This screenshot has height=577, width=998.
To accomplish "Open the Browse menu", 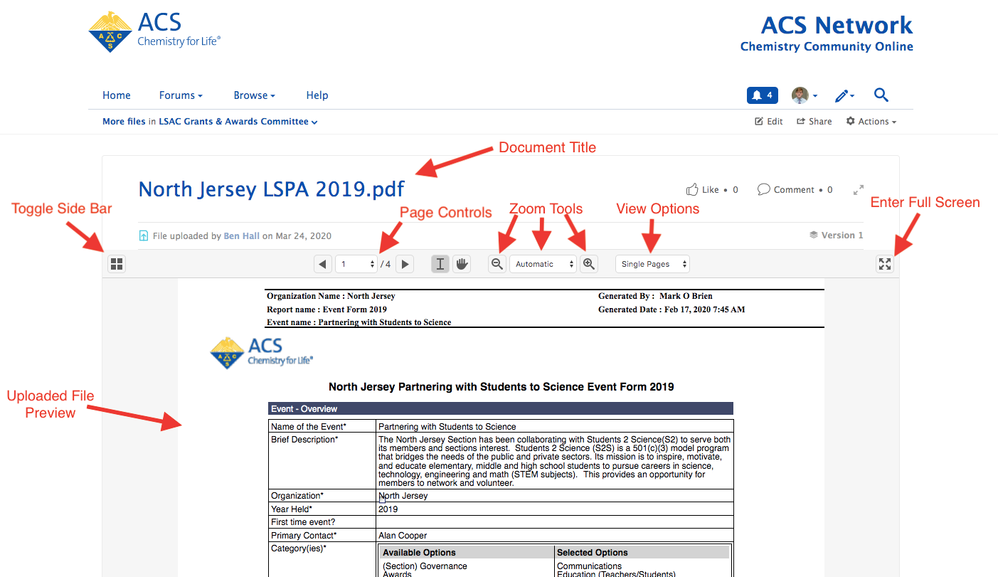I will [x=254, y=95].
